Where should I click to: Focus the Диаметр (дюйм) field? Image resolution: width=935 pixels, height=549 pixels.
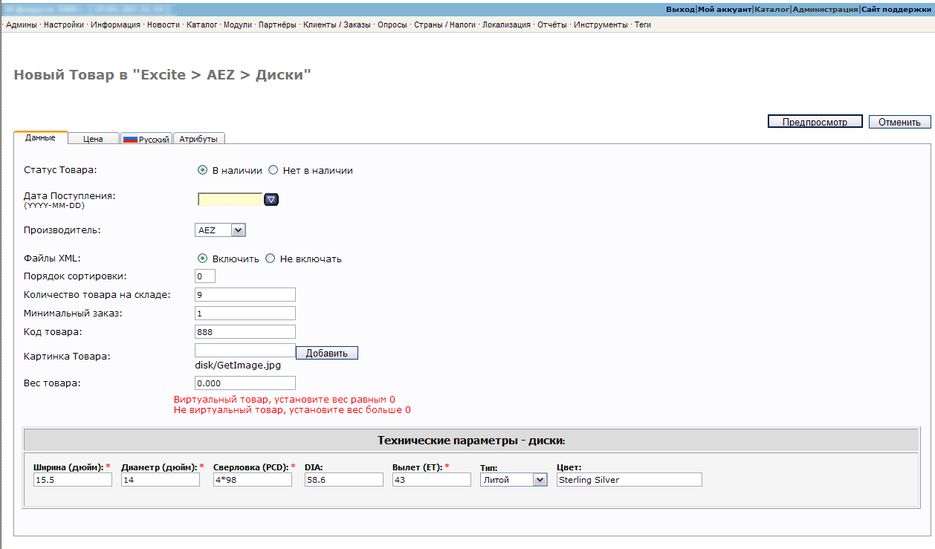tap(160, 480)
